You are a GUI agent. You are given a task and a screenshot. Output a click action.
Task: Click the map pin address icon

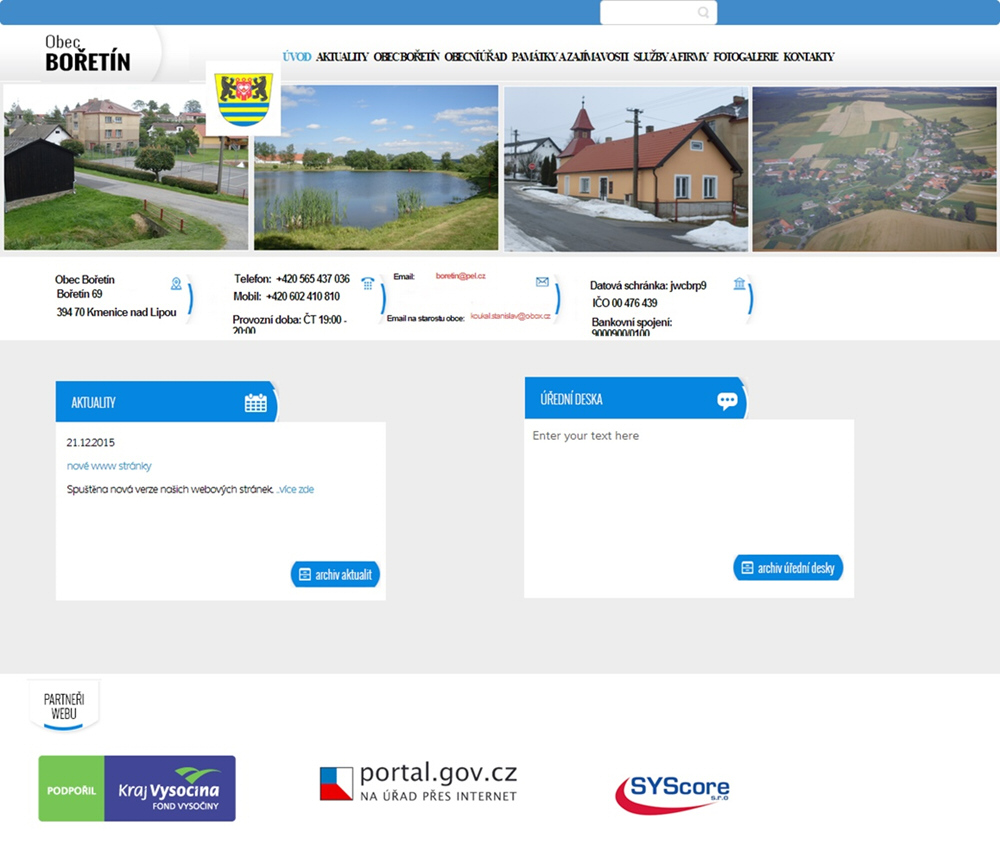coord(176,284)
